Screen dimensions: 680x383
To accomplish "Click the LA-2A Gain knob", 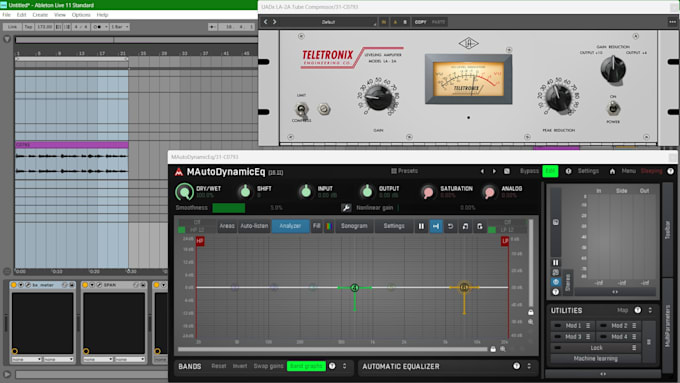I will (378, 97).
